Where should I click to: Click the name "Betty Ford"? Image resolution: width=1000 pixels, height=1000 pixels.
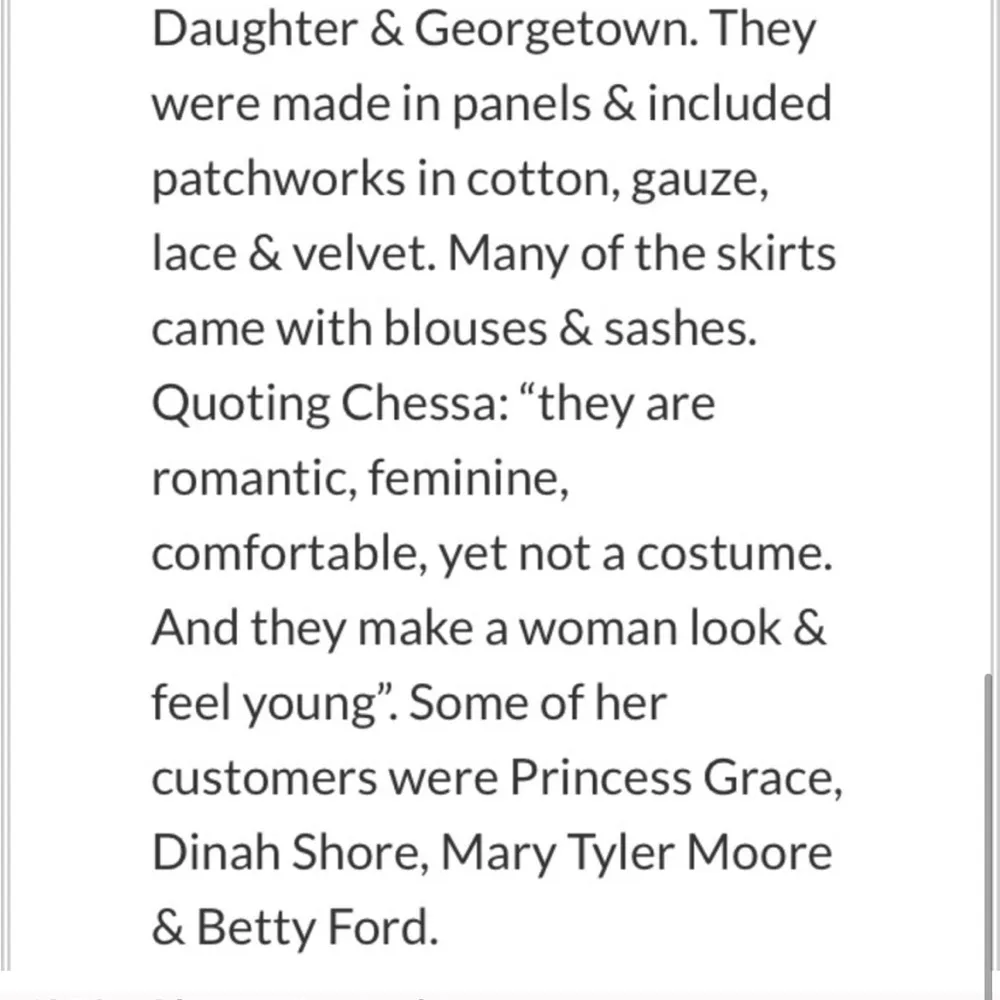pyautogui.click(x=317, y=927)
